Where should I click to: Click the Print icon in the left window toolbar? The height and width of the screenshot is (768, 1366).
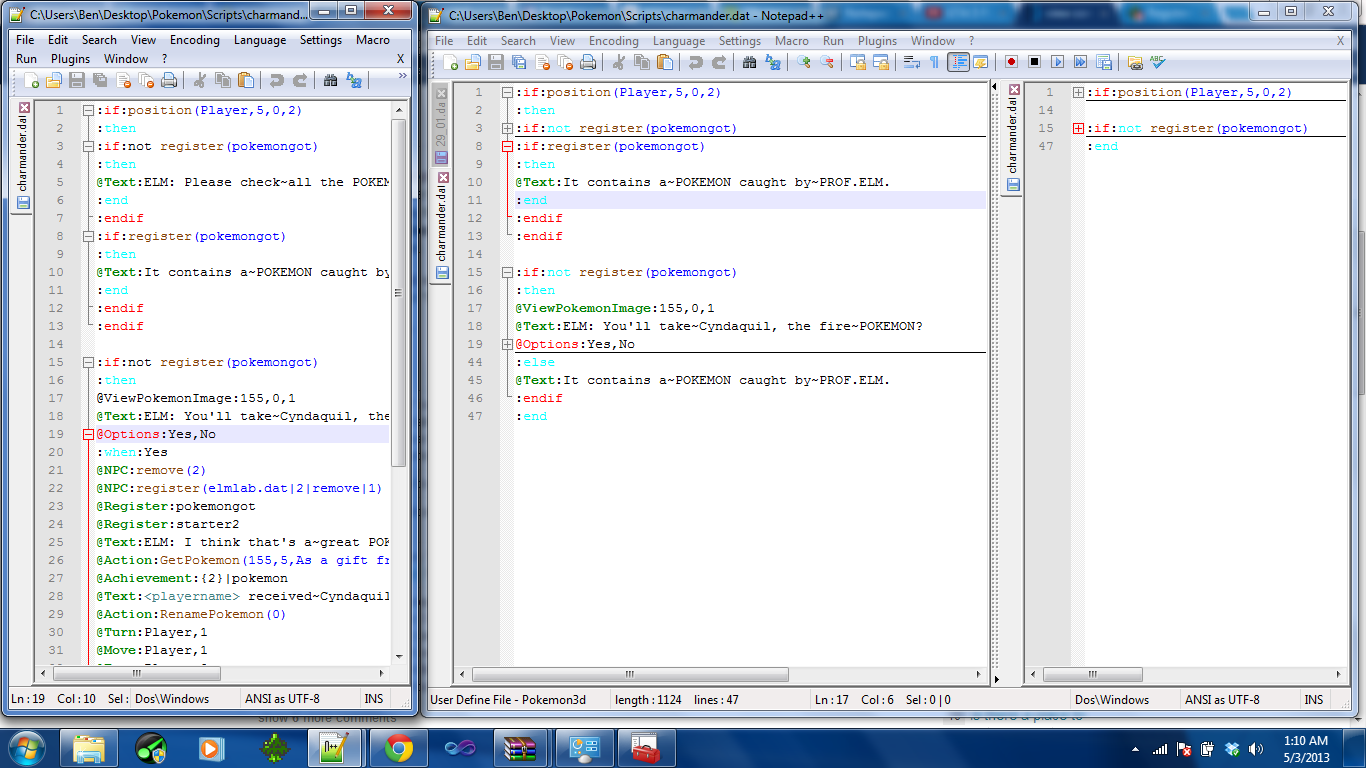click(169, 81)
